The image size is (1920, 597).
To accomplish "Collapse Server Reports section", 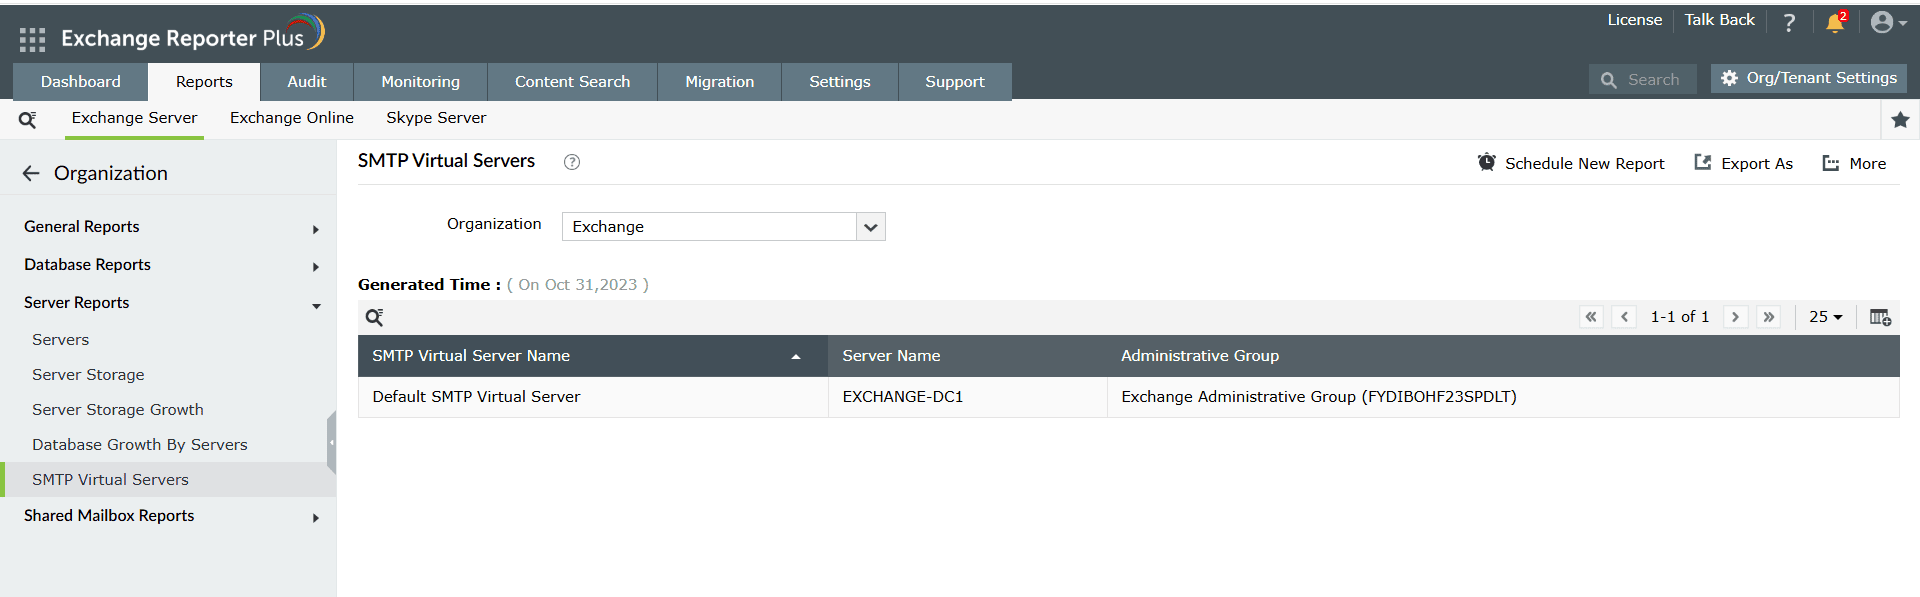I will tap(168, 303).
